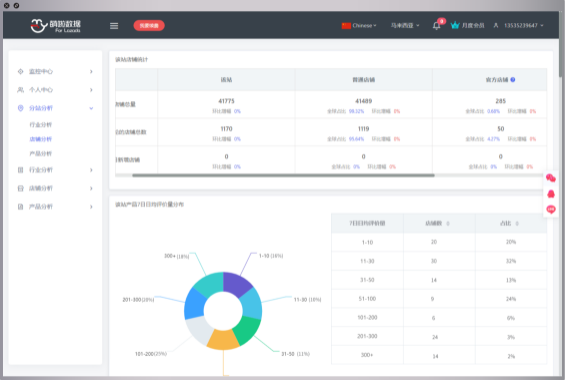
Task: Click the horizontal scrollbar under statistics table
Action: (x=283, y=175)
